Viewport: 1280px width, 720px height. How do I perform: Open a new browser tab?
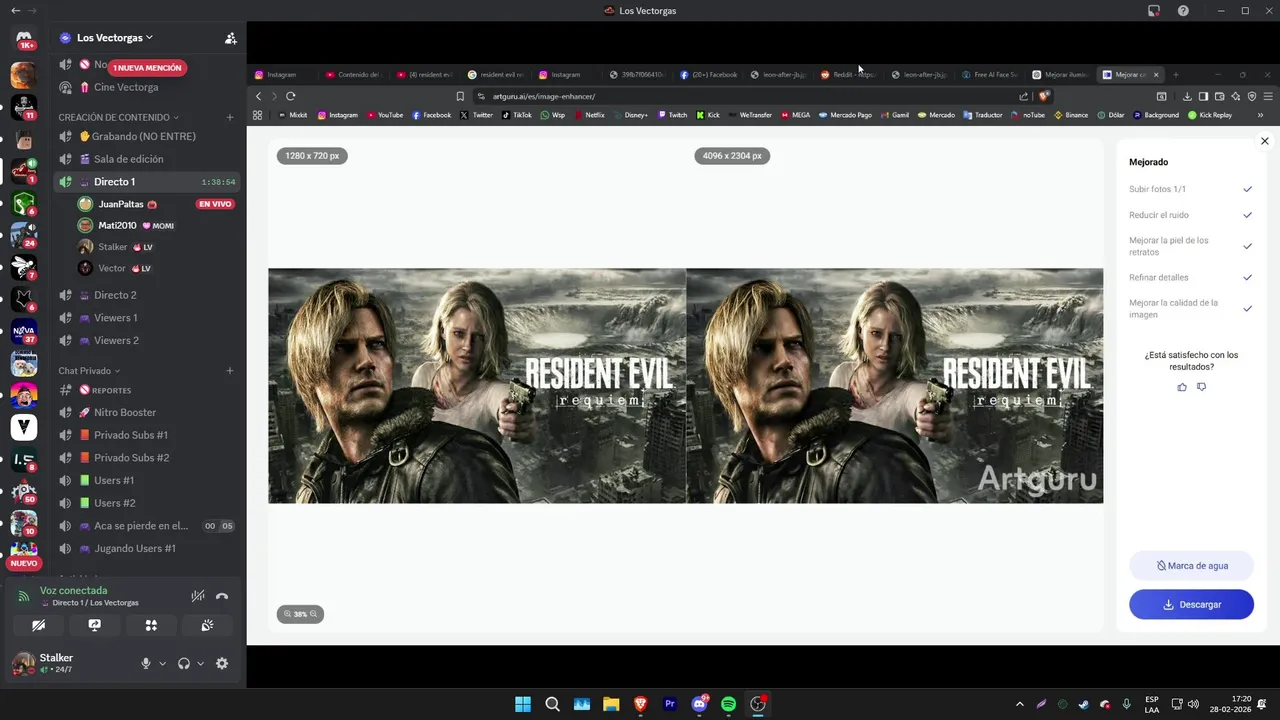[x=1176, y=74]
